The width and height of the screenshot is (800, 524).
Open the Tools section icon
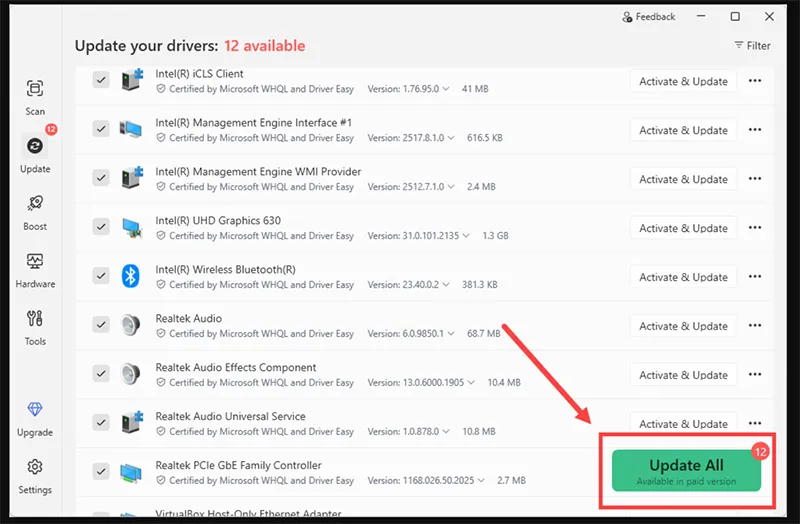tap(35, 325)
